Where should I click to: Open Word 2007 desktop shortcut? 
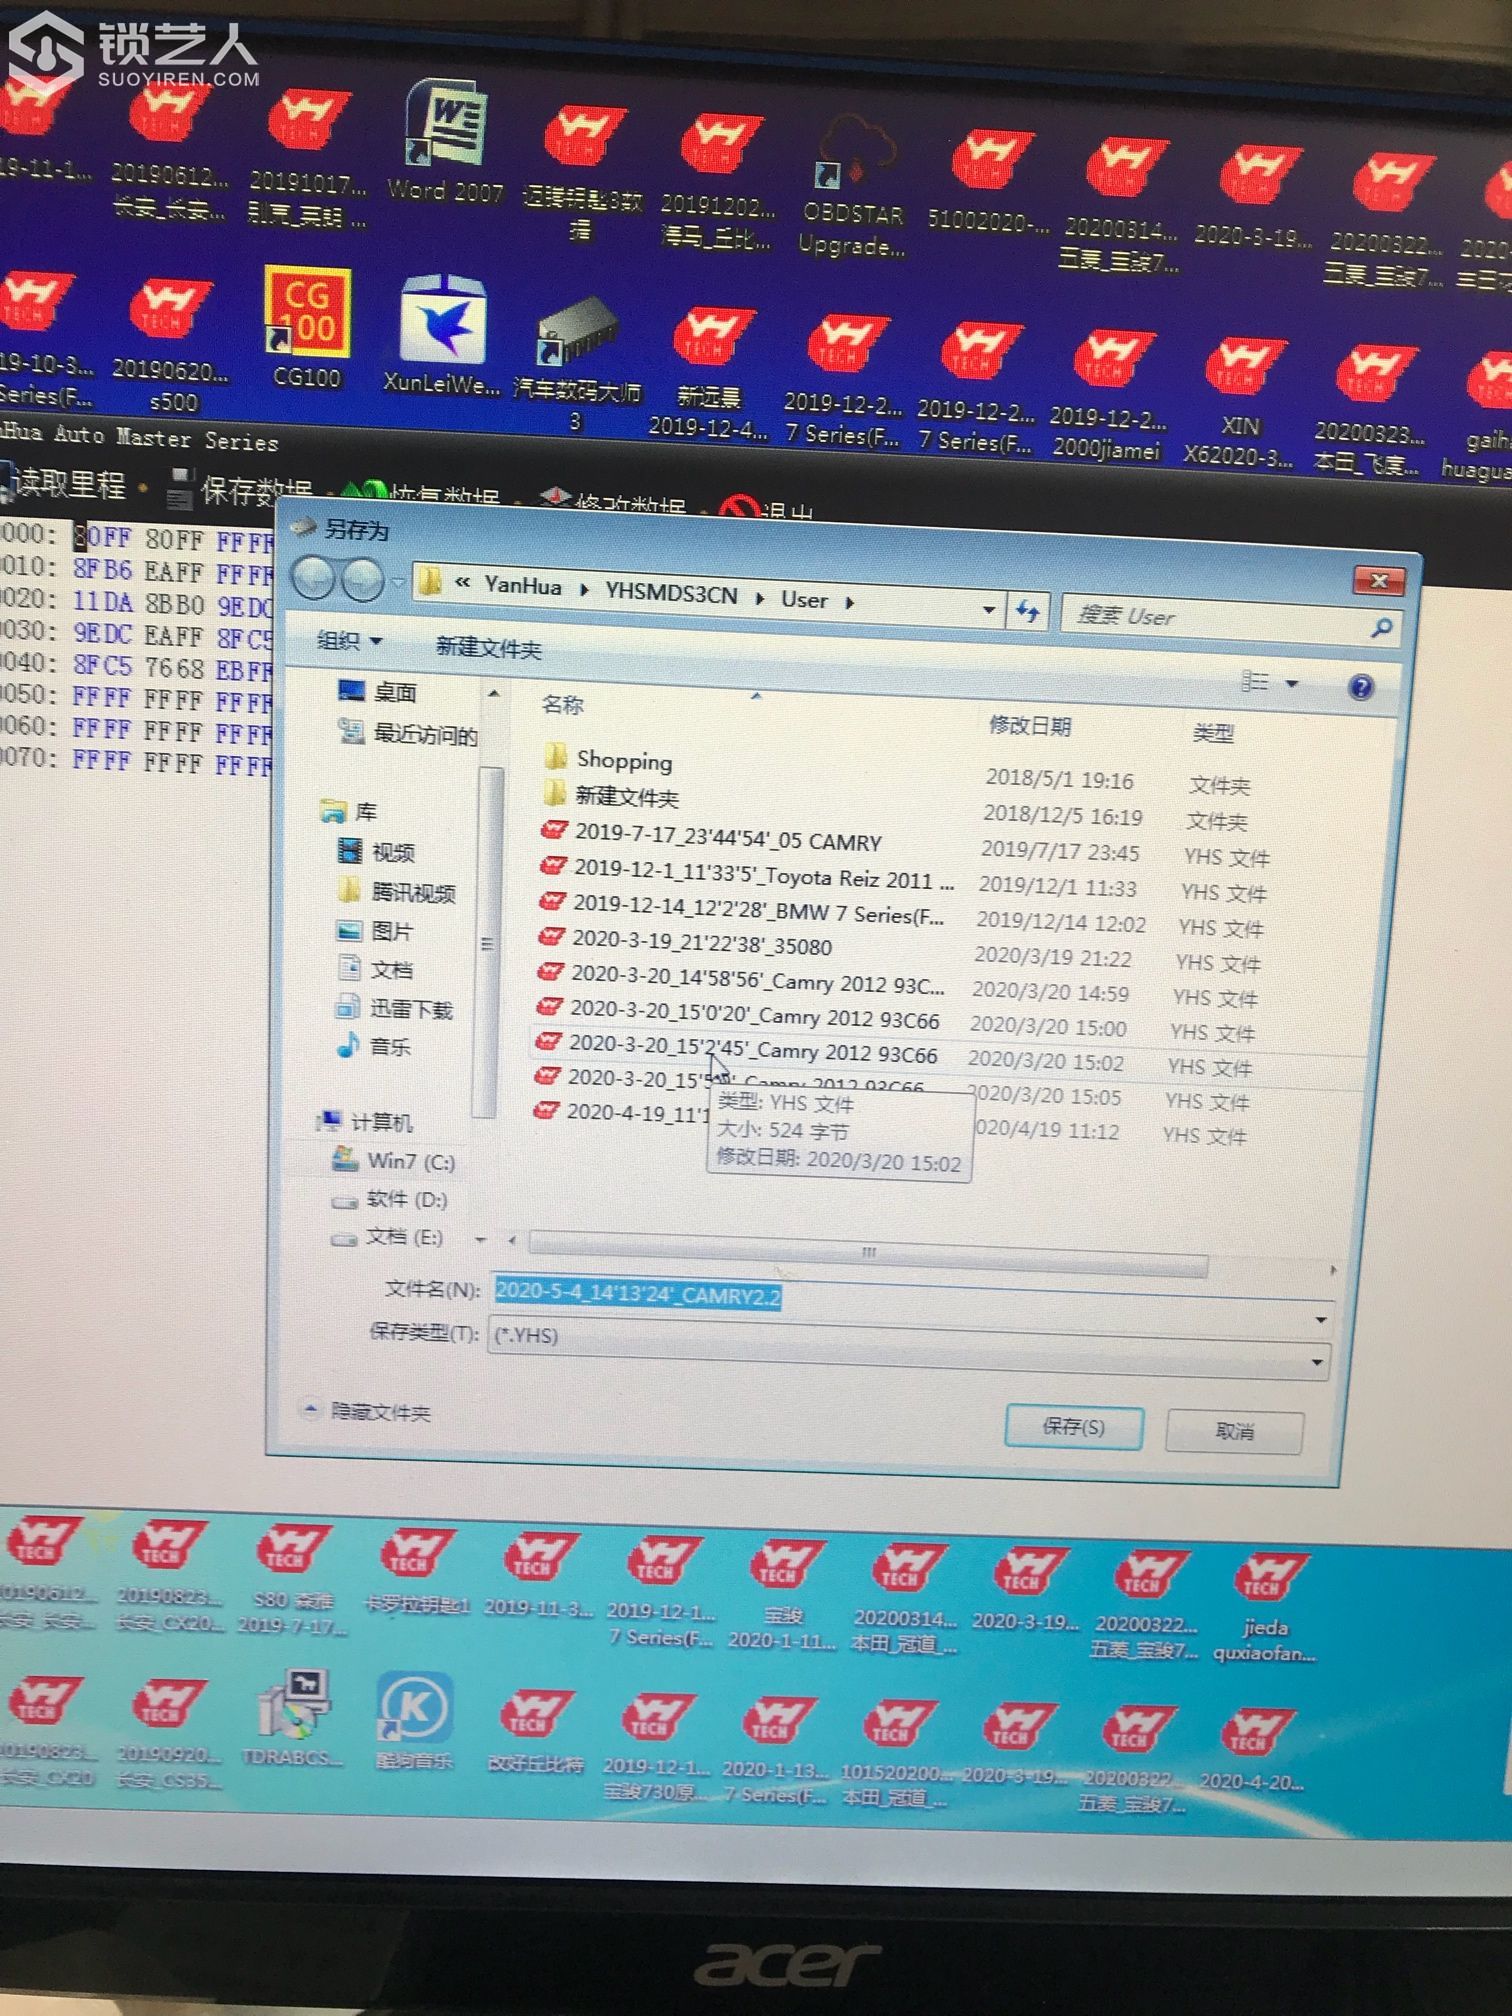click(x=446, y=143)
